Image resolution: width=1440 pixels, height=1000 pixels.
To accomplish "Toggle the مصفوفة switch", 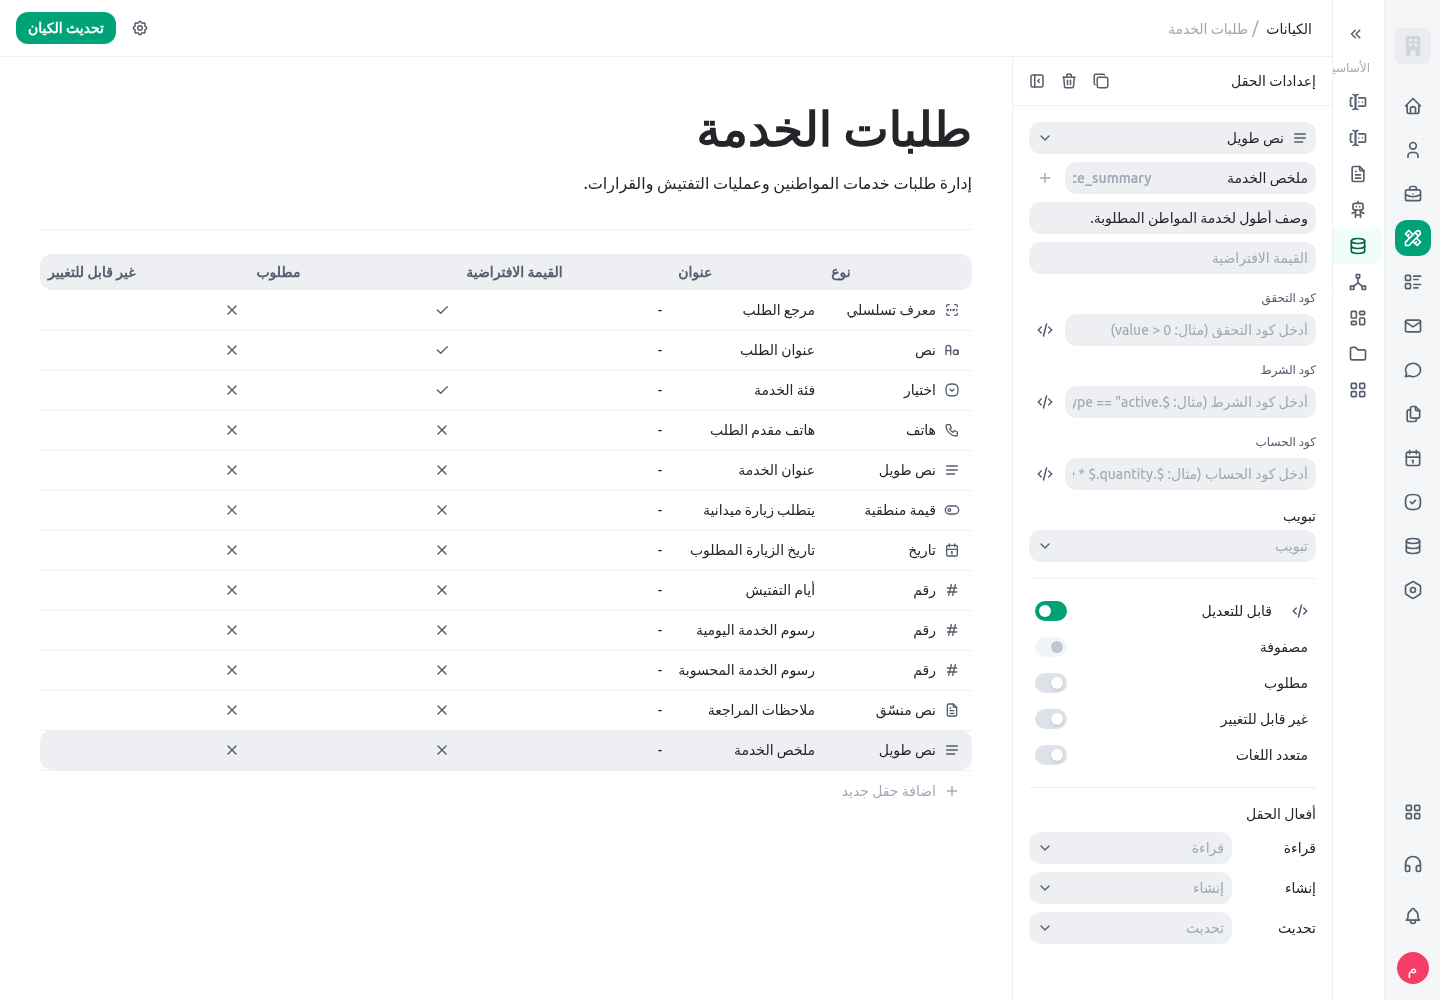I will (x=1051, y=647).
